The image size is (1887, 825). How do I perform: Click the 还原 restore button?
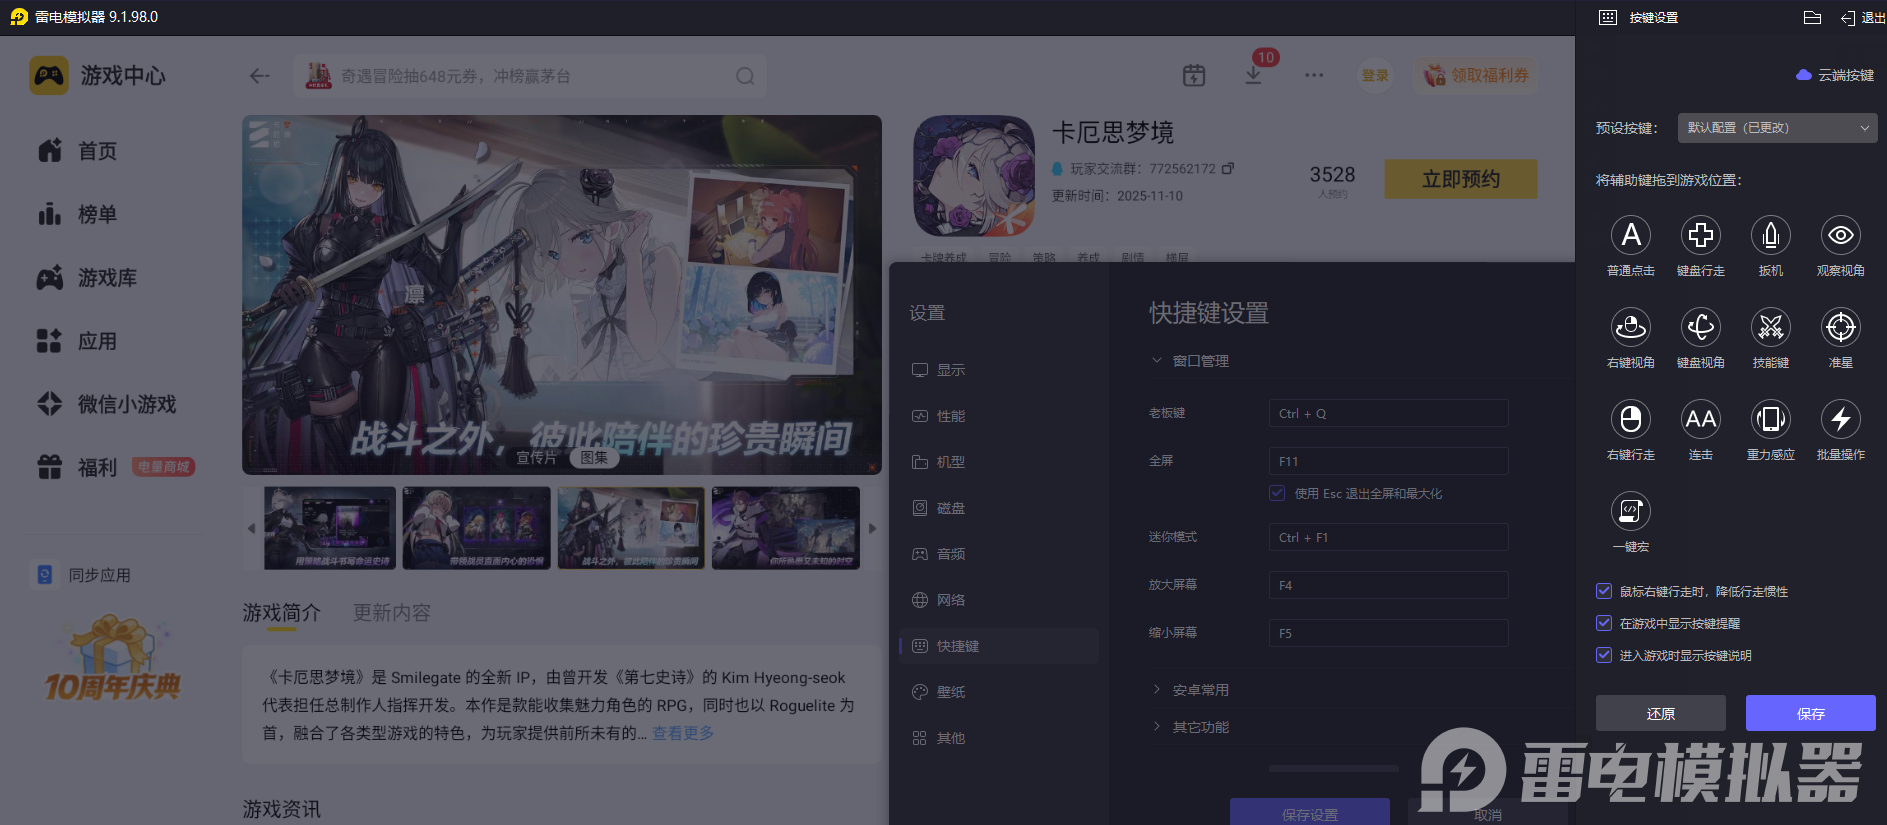click(x=1660, y=713)
